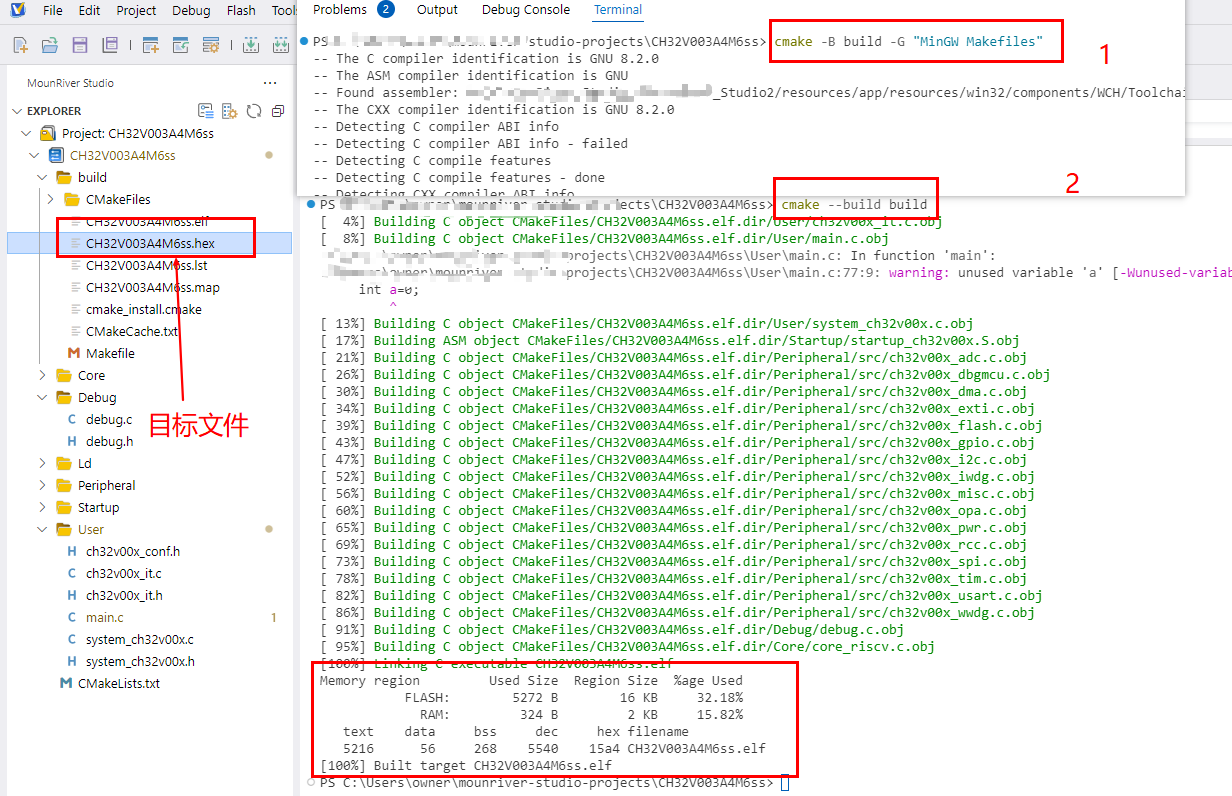Open the Flash menu

241,10
